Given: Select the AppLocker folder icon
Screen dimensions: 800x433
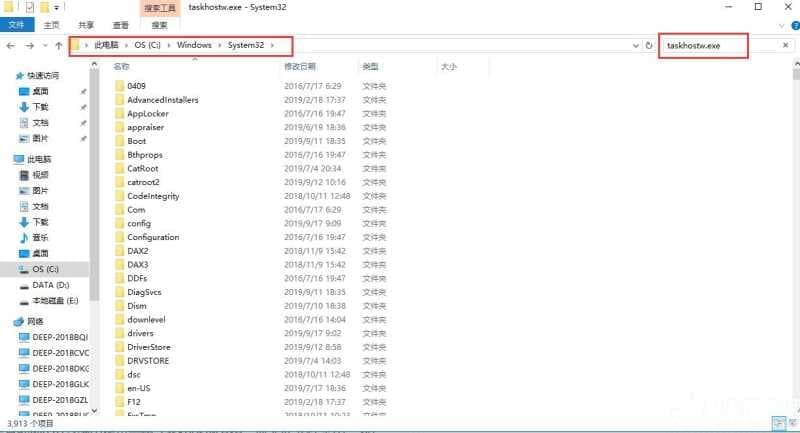Looking at the screenshot, I should [x=119, y=113].
